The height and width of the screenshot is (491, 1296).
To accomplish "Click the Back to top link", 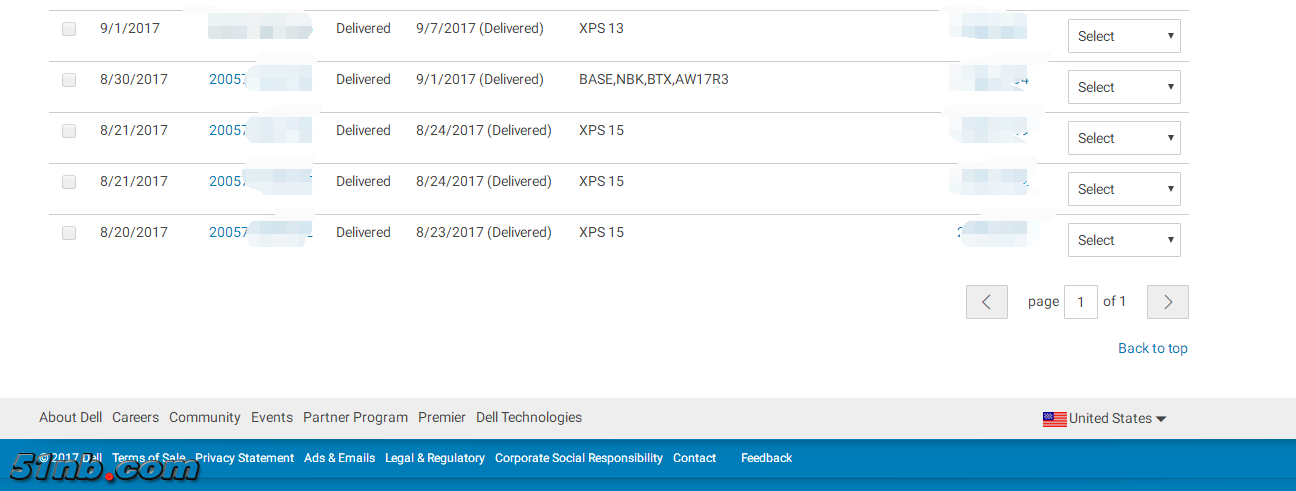I will 1152,348.
